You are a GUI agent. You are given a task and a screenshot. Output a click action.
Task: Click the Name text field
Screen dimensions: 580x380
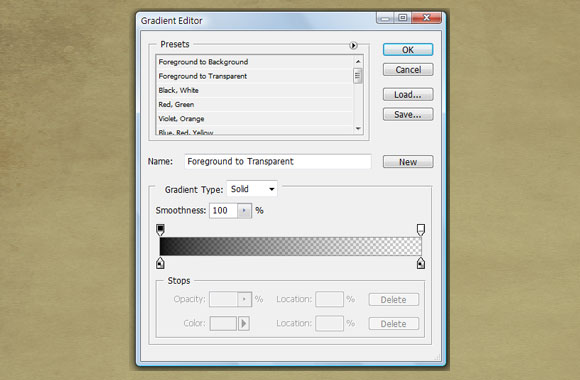(x=278, y=161)
